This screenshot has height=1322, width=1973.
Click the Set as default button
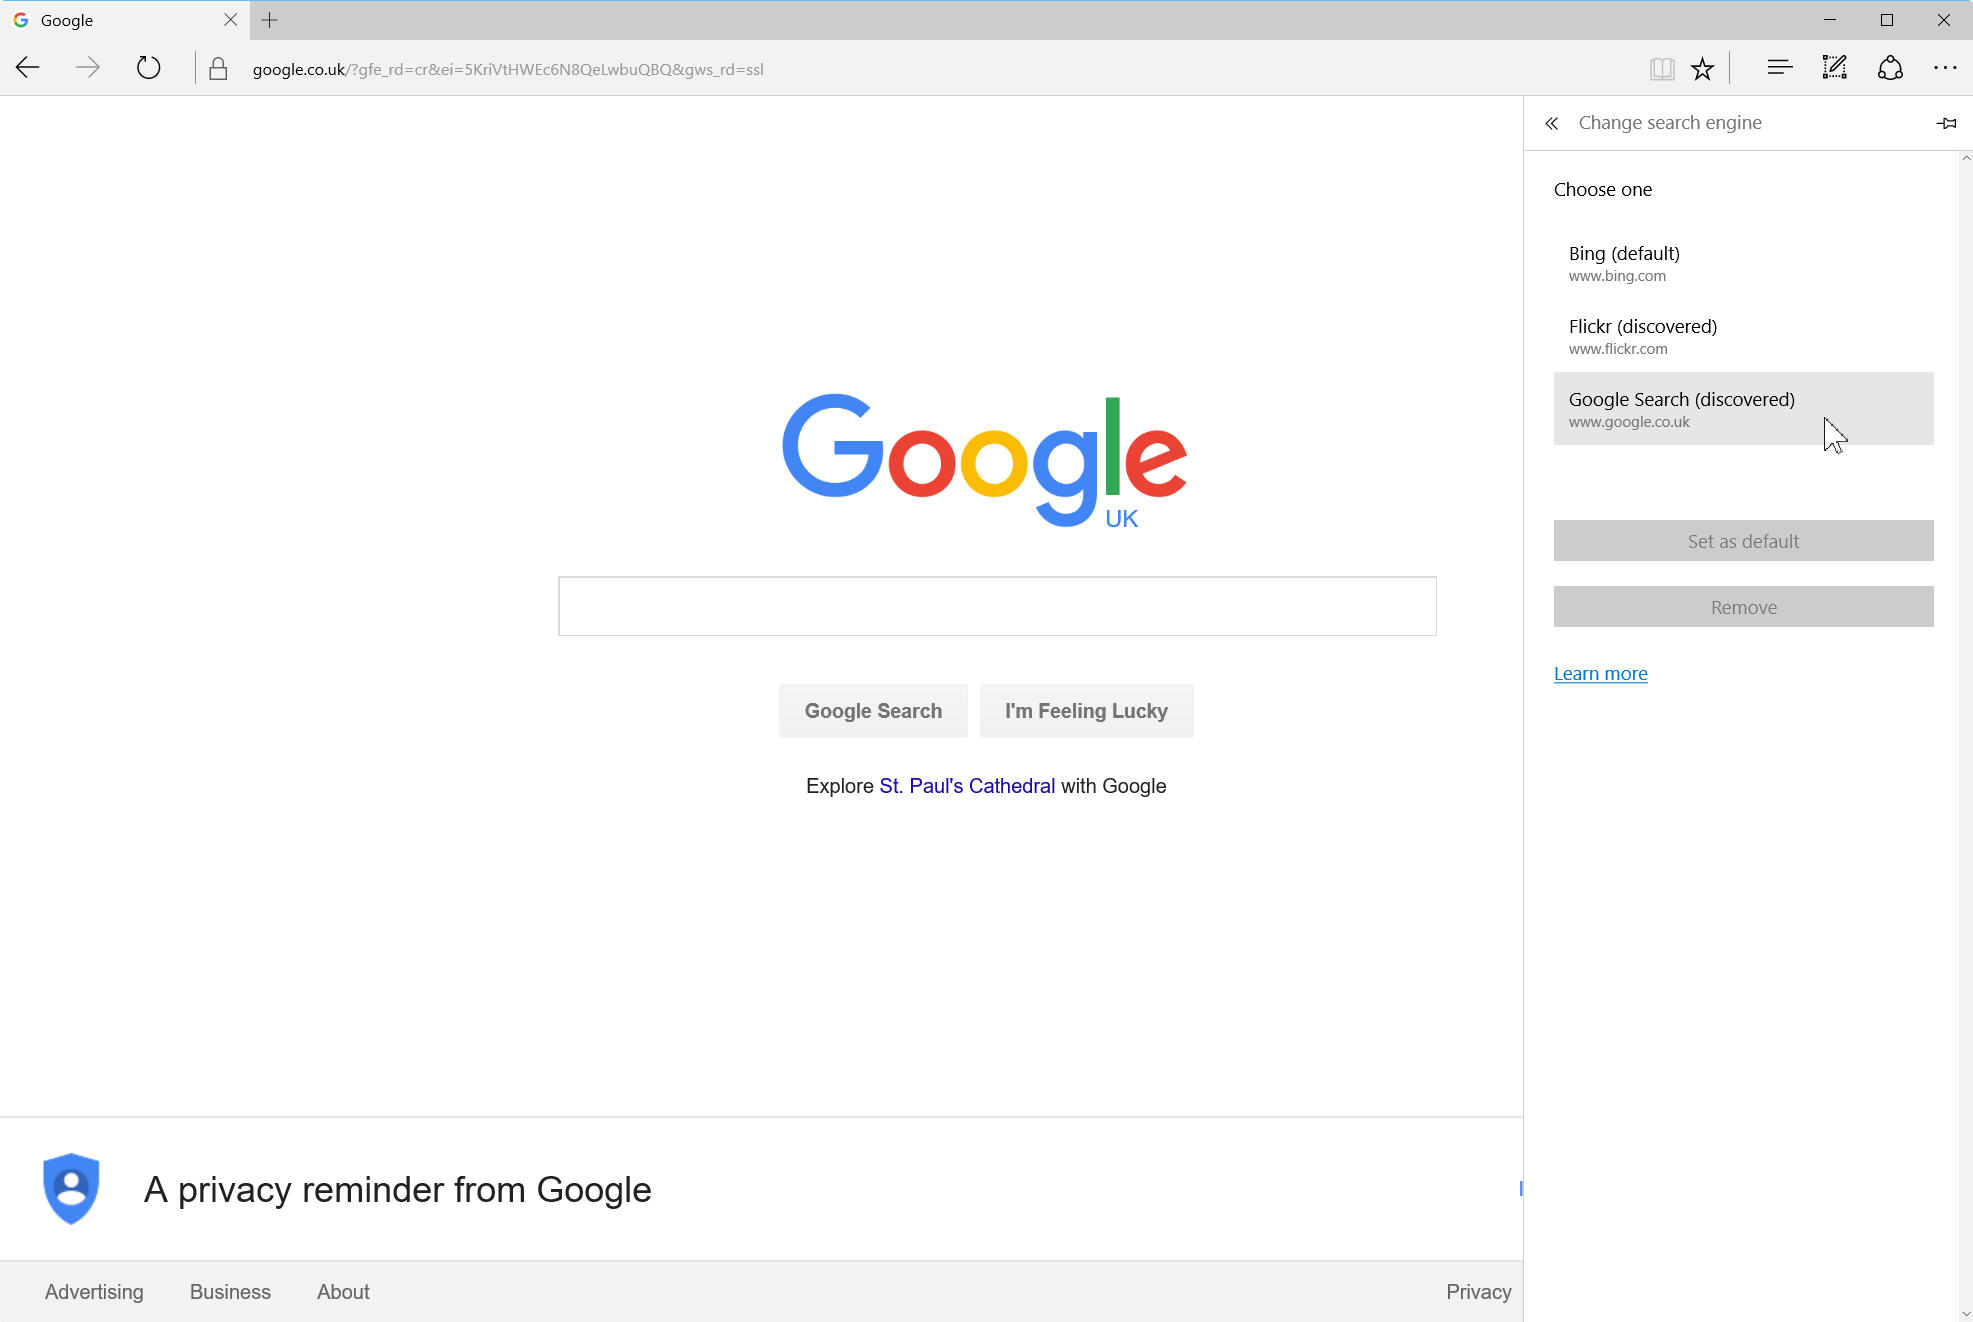tap(1744, 540)
